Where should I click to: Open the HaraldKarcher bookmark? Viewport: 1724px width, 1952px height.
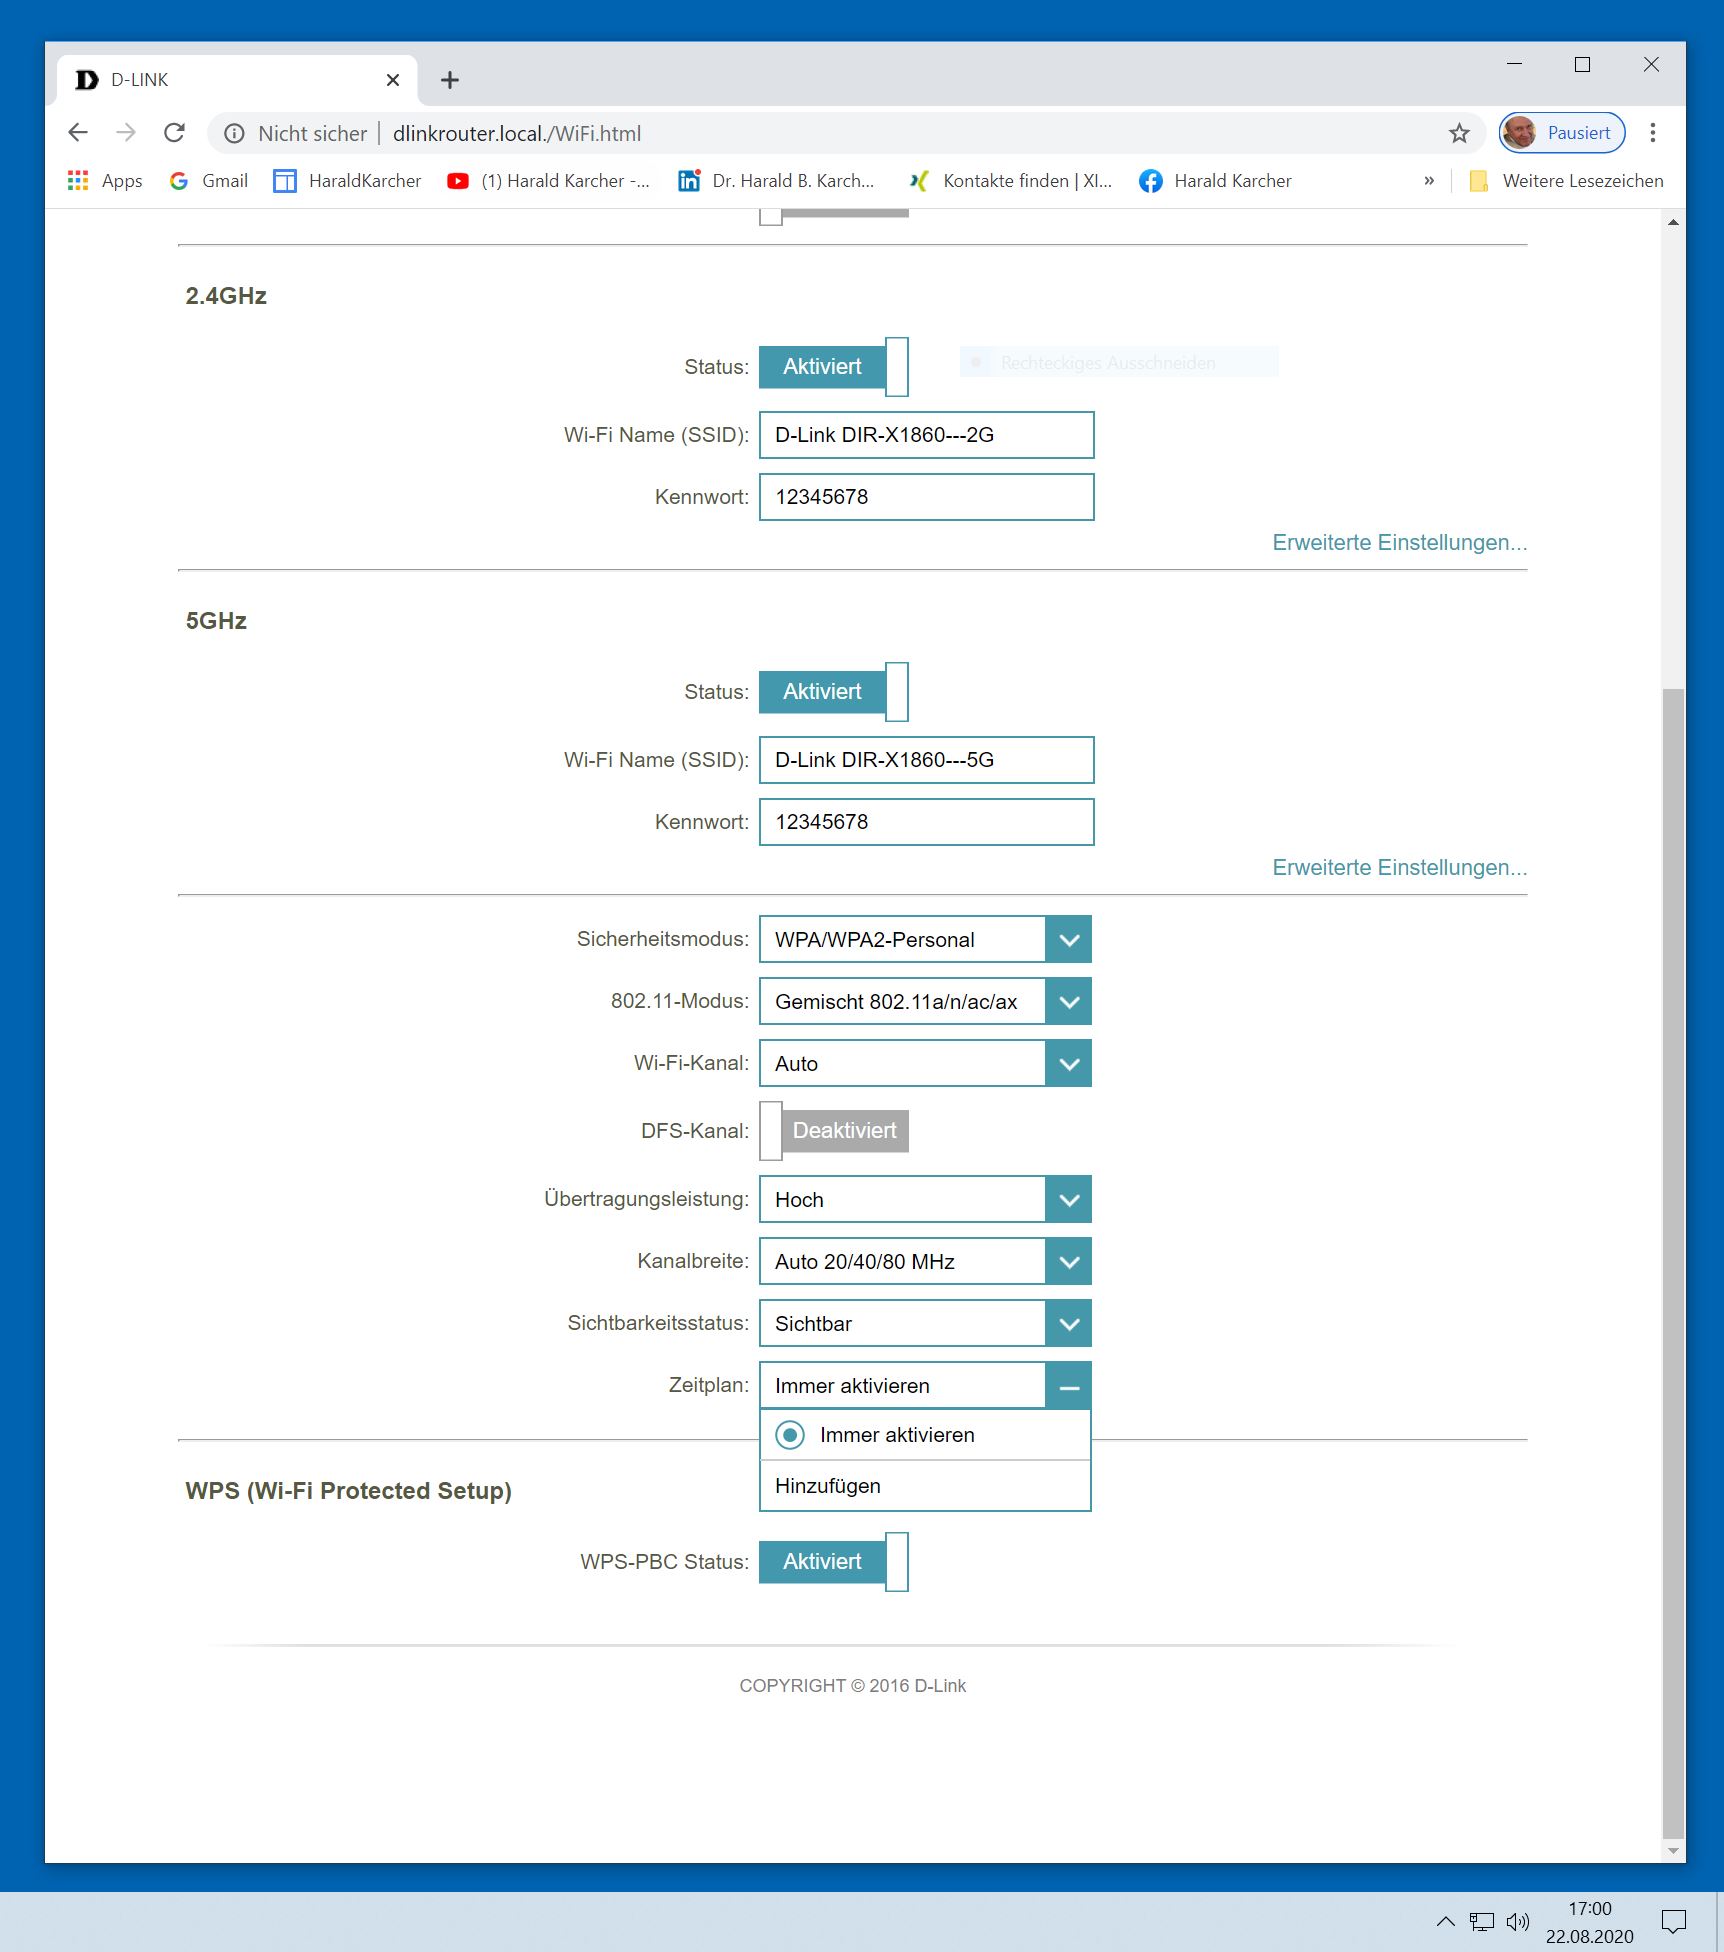[x=347, y=181]
